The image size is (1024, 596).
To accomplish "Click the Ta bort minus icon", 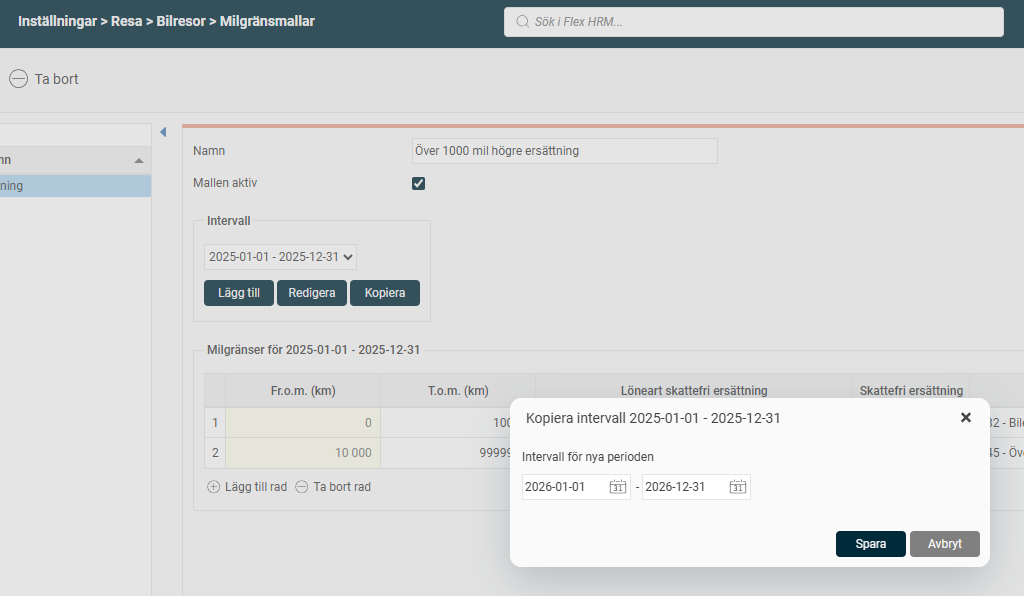I will (x=18, y=79).
